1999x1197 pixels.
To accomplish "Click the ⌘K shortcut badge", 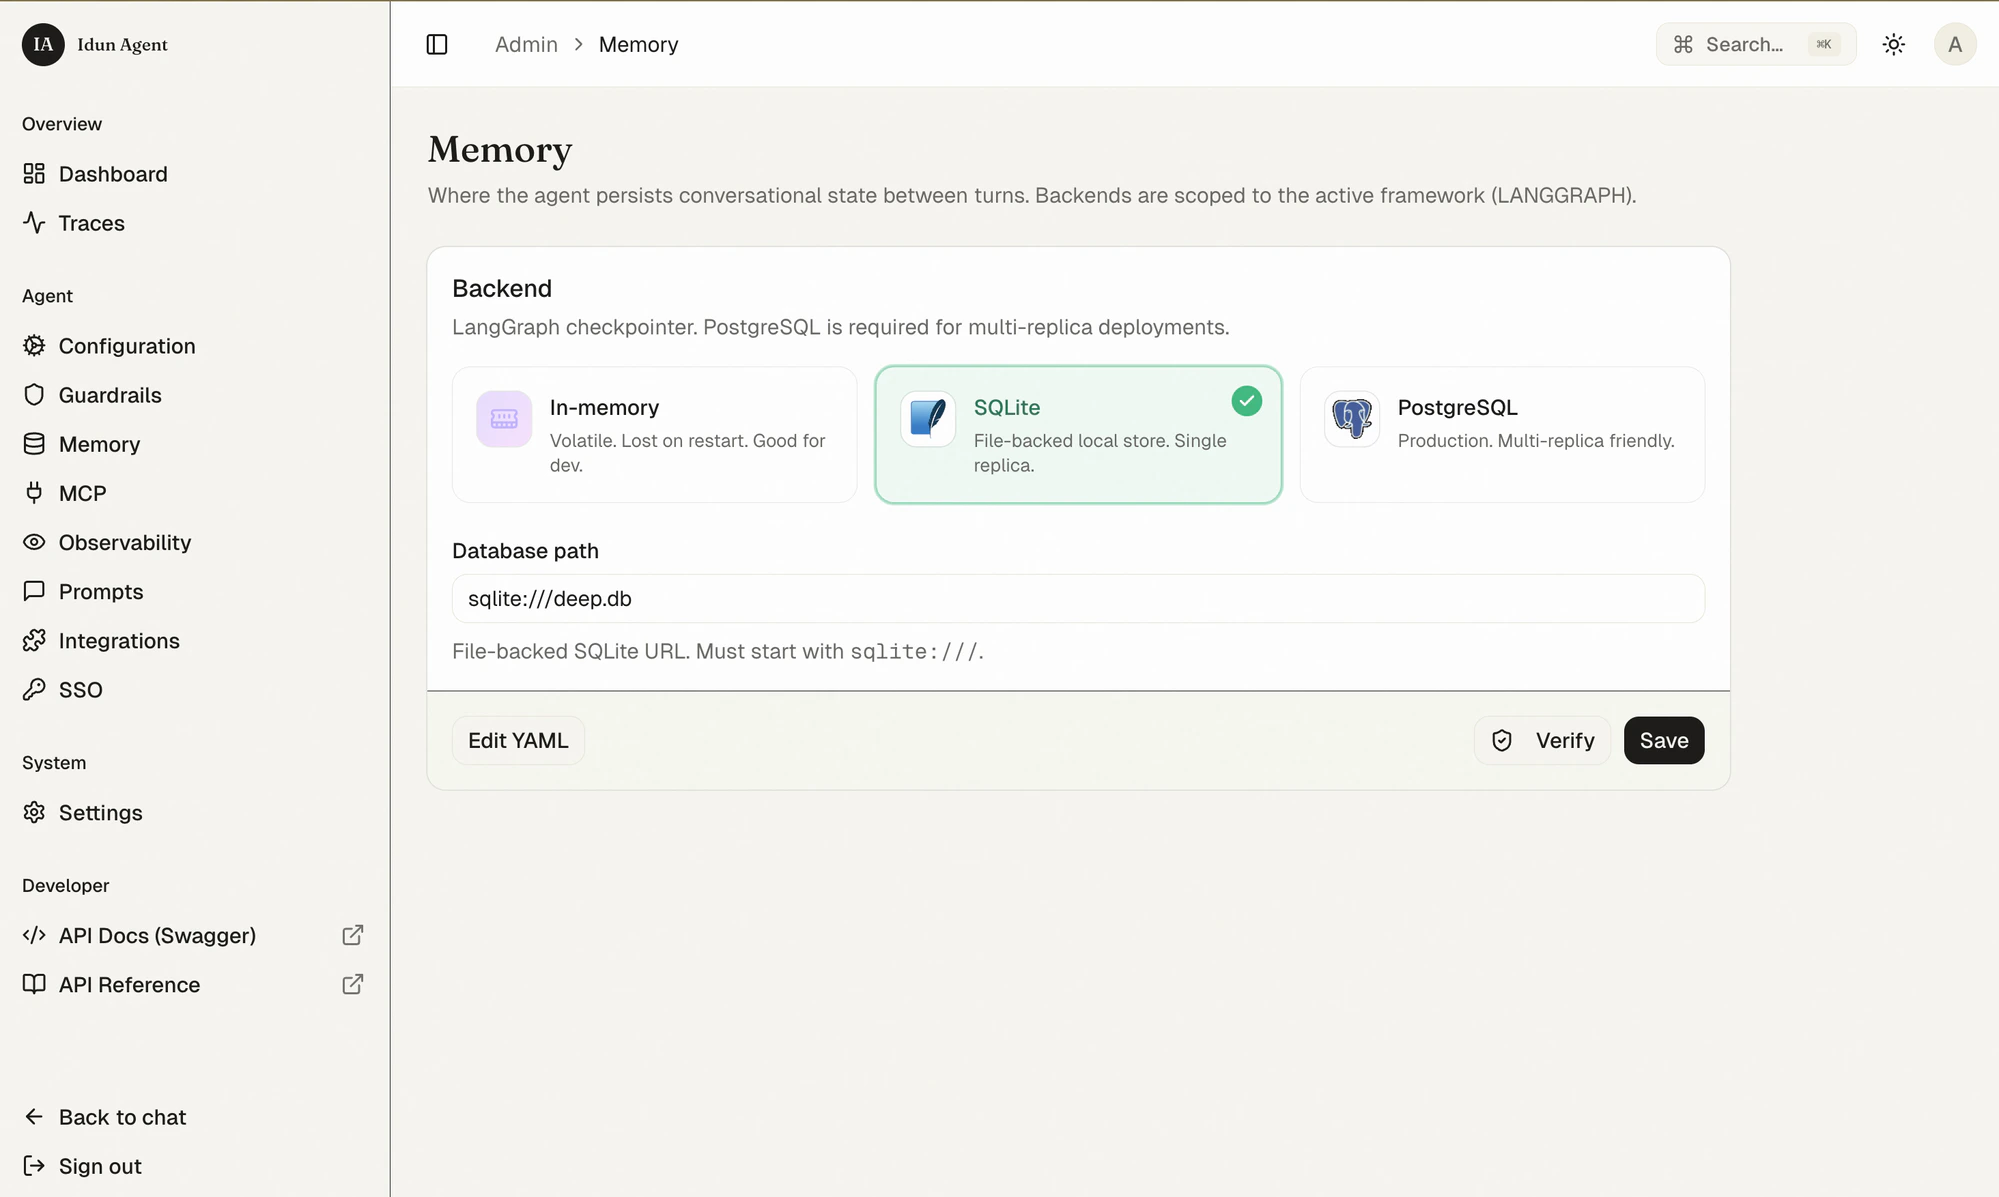I will 1824,44.
